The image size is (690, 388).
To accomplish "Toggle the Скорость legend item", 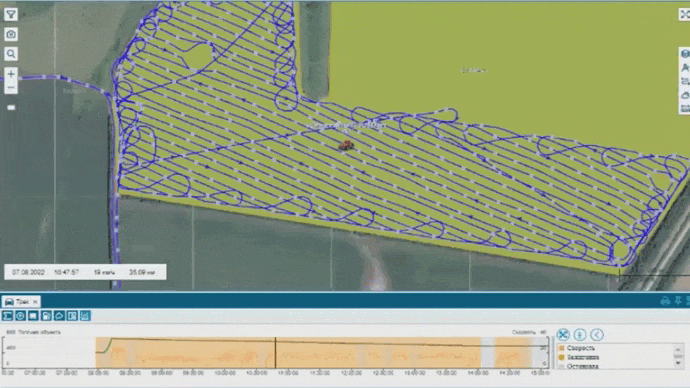I will point(576,348).
